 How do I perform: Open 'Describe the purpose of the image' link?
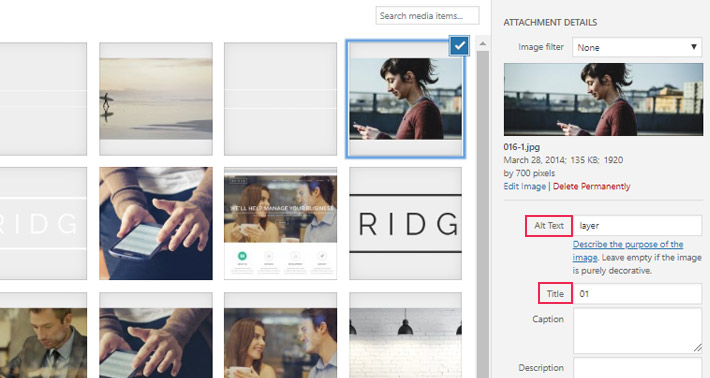point(628,251)
